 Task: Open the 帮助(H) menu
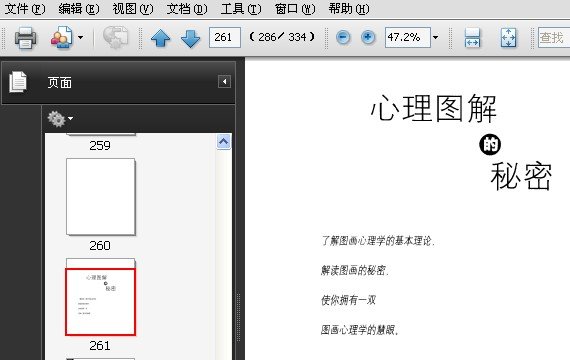pyautogui.click(x=349, y=9)
